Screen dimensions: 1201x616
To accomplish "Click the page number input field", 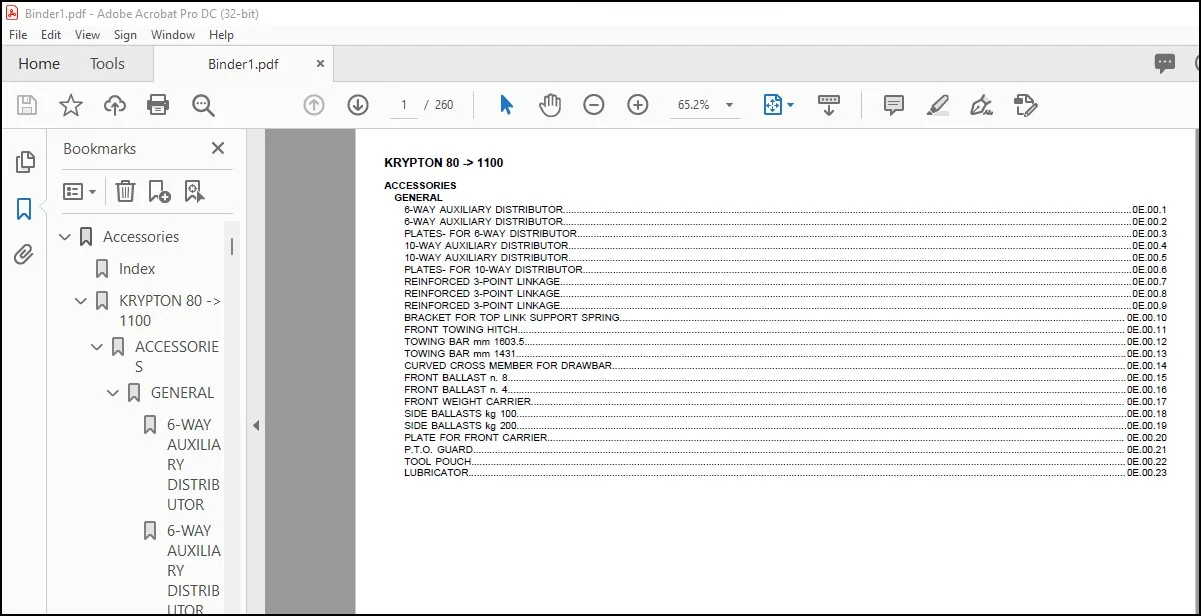I will 404,105.
